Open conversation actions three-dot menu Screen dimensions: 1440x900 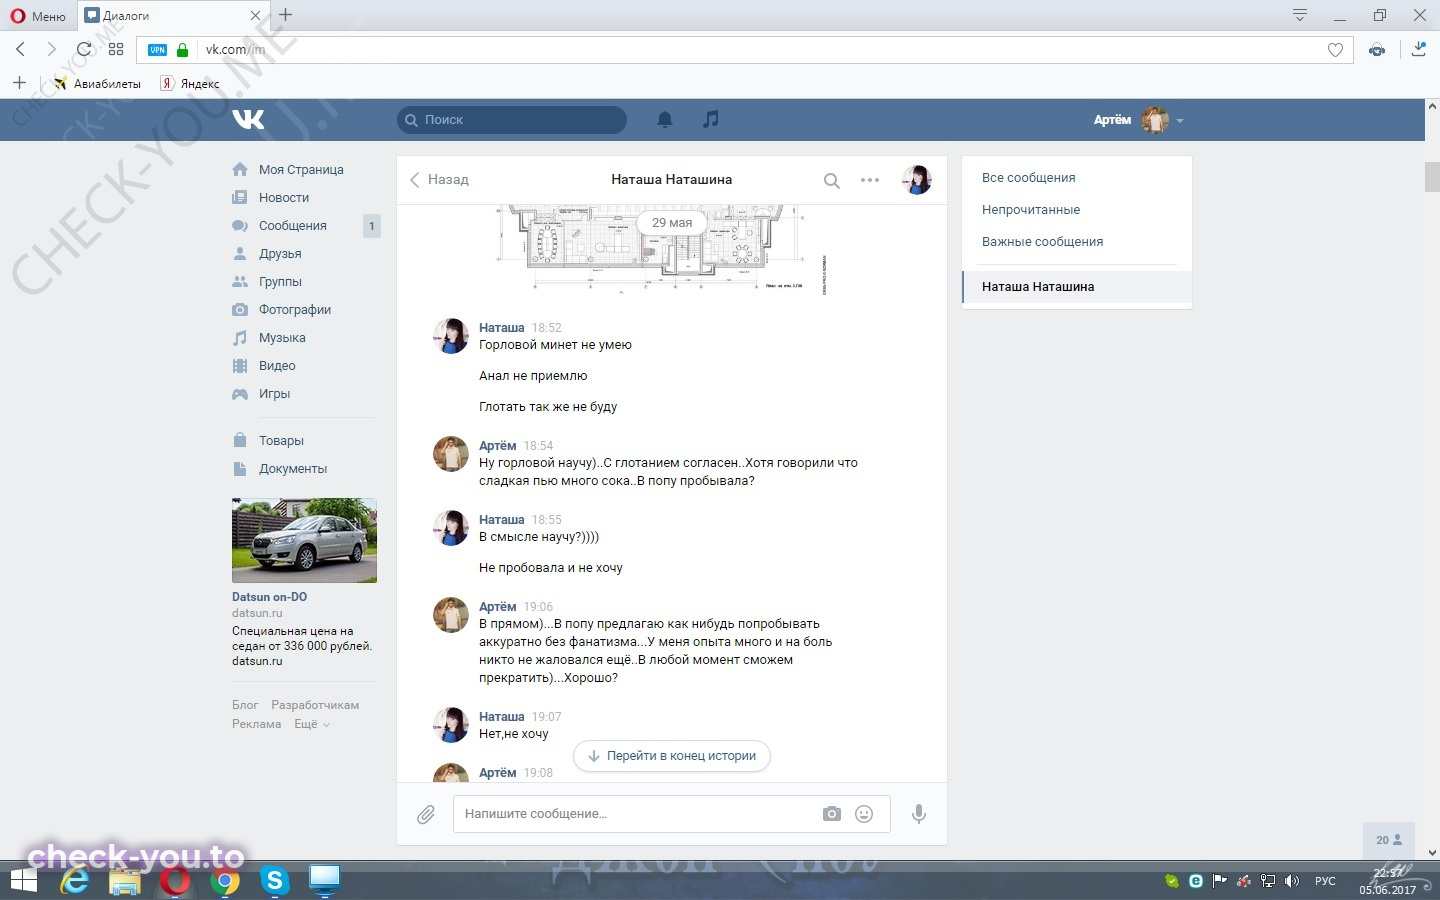[870, 180]
